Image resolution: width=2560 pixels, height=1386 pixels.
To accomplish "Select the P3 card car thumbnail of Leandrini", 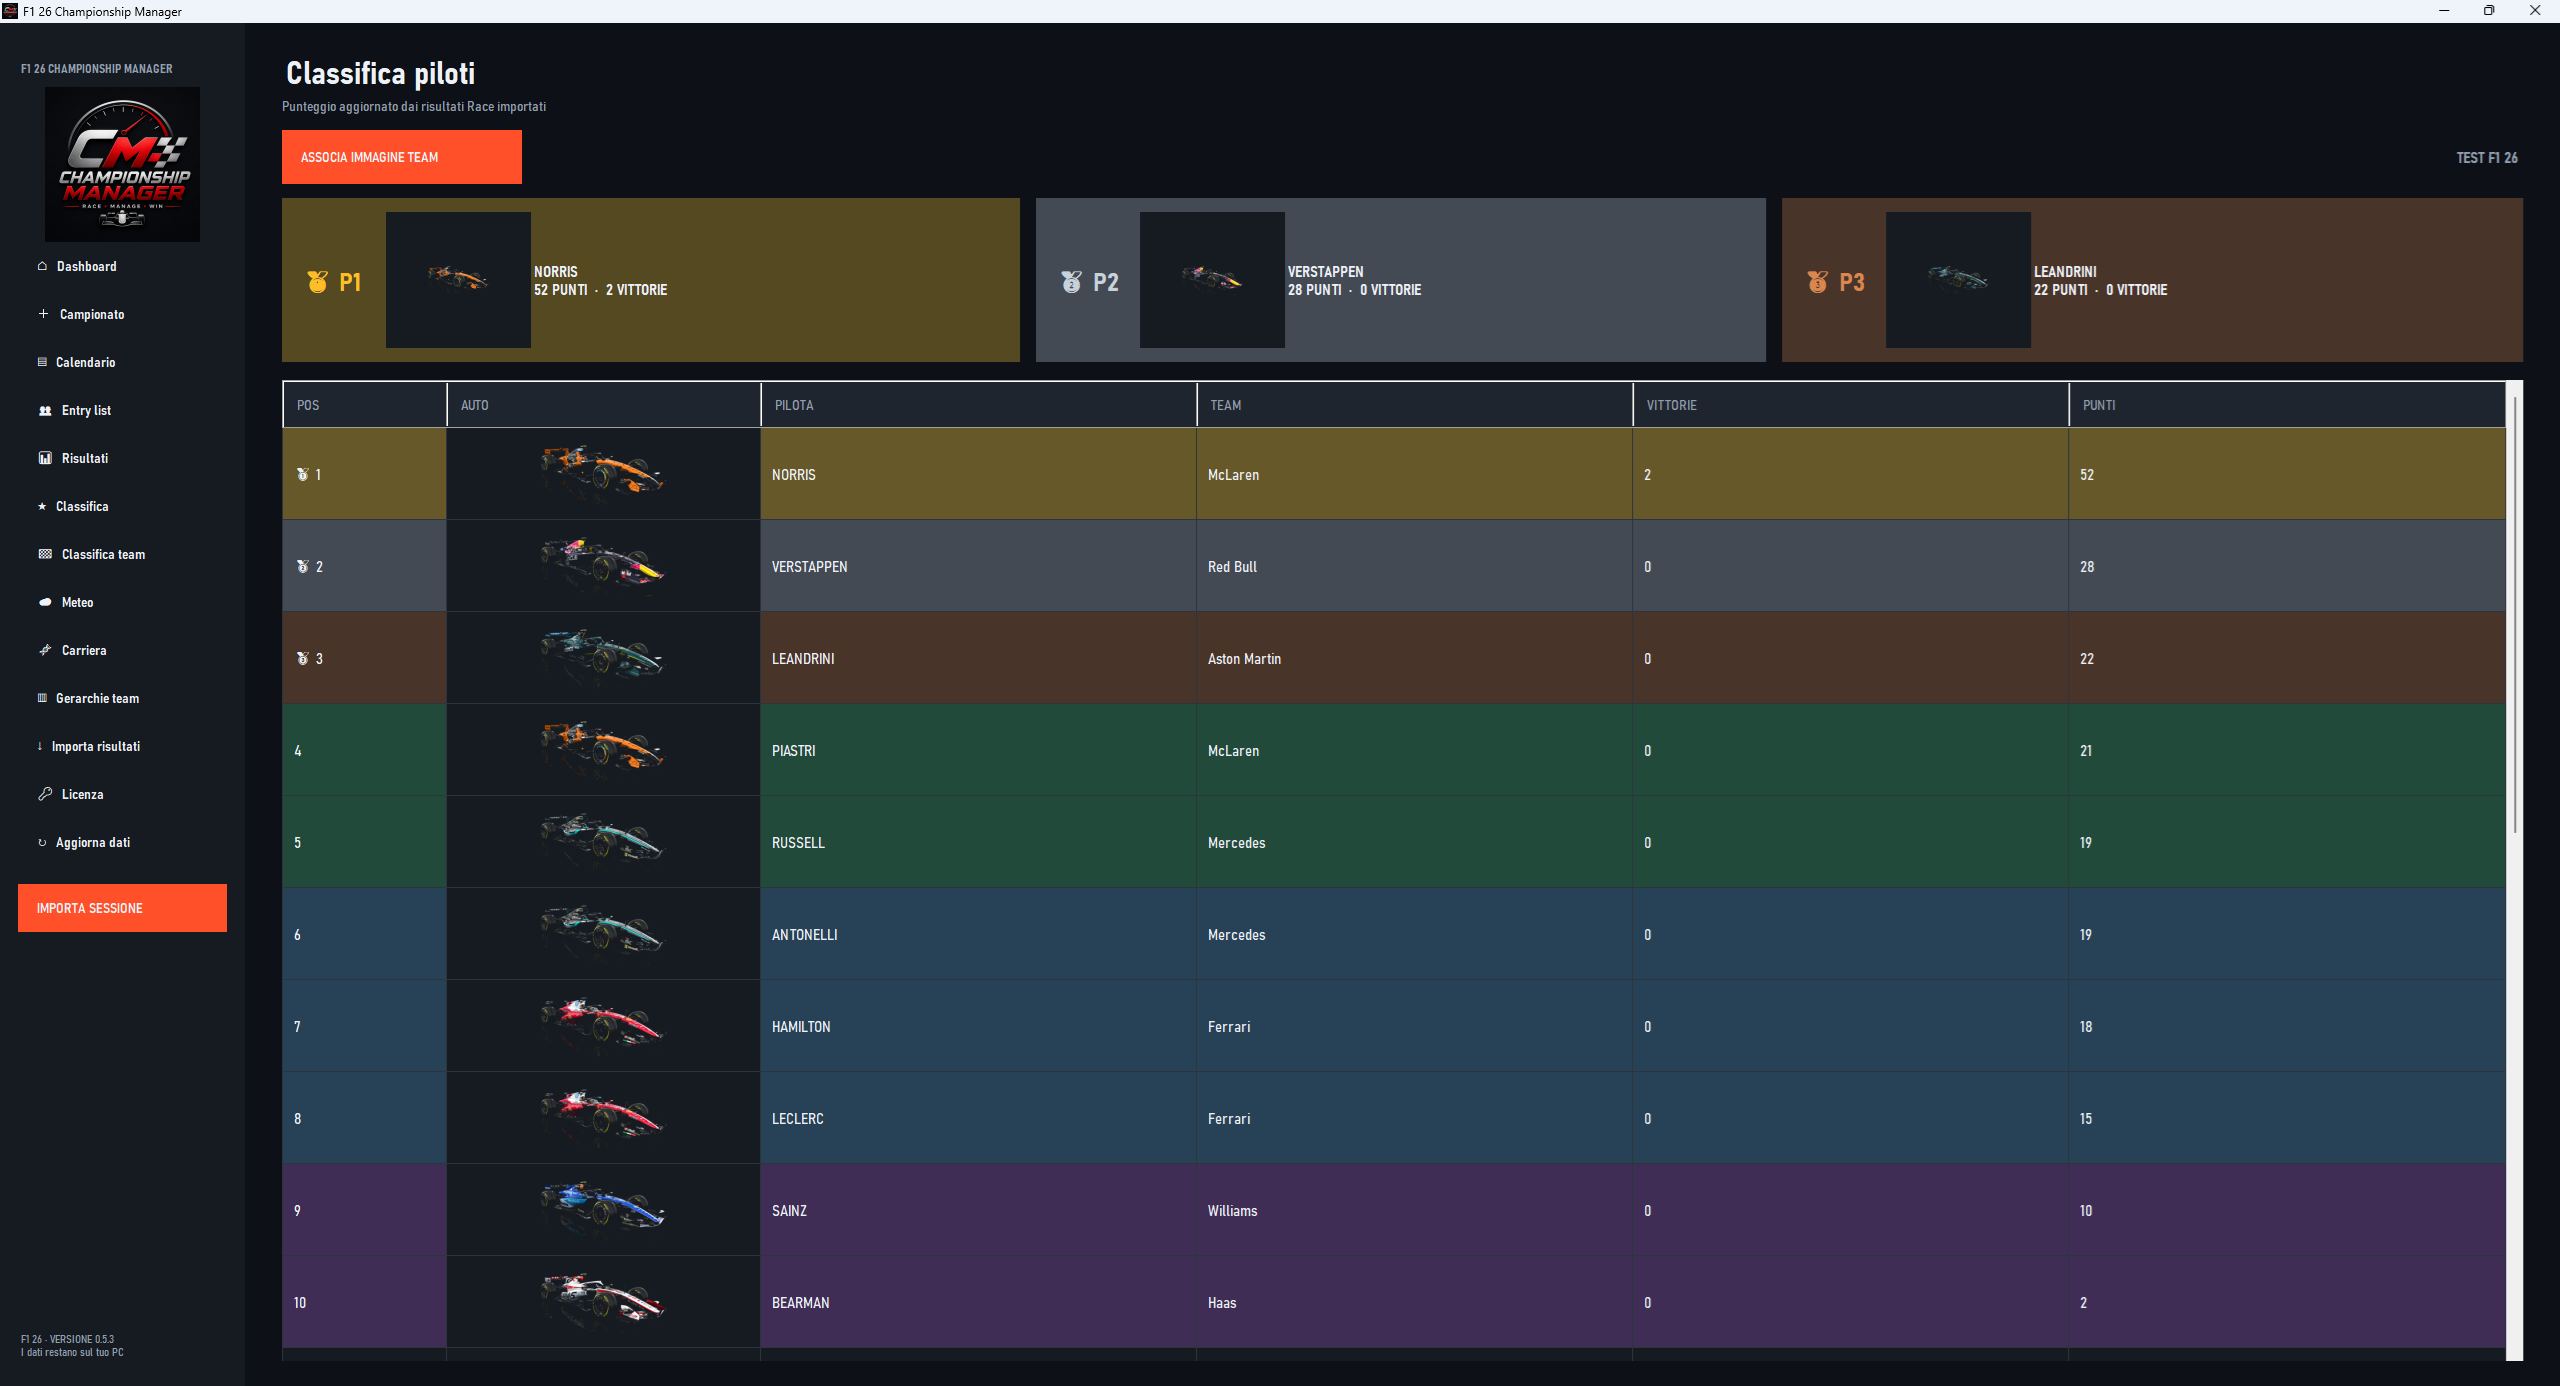I will tap(1958, 280).
